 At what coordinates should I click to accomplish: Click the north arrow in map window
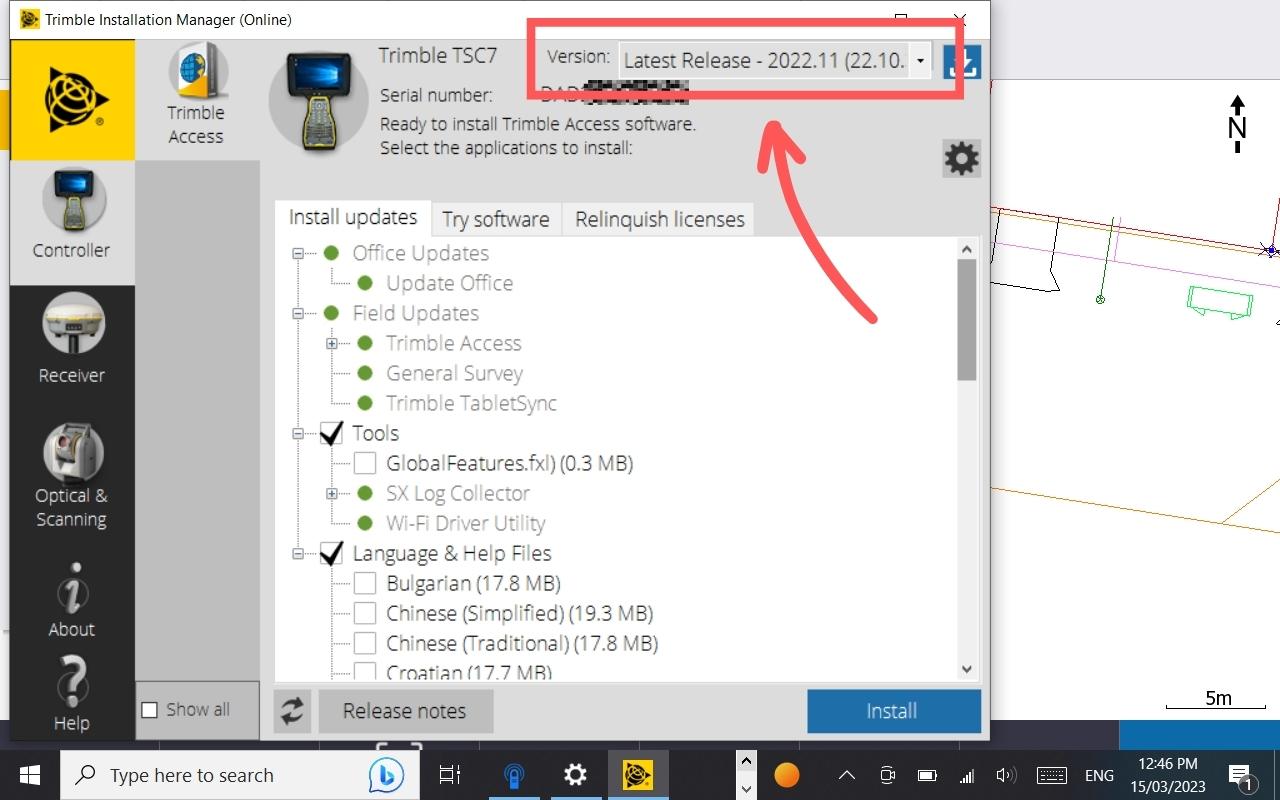1237,124
